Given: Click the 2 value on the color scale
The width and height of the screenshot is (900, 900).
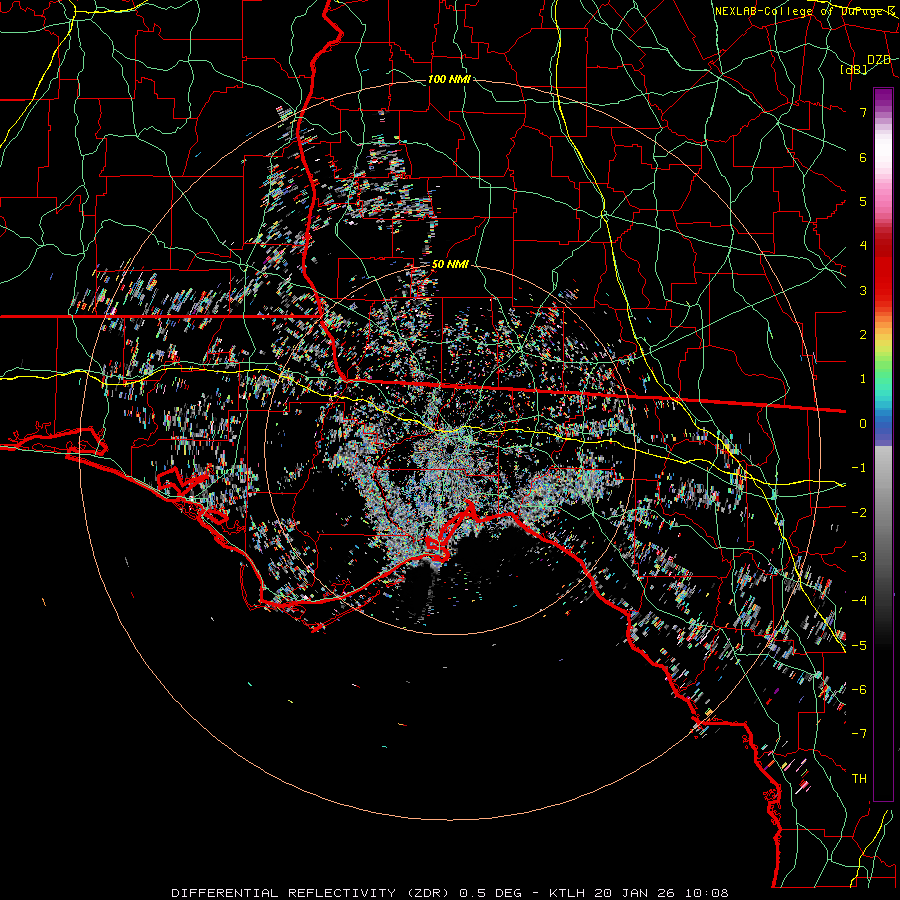Looking at the screenshot, I should coord(863,335).
